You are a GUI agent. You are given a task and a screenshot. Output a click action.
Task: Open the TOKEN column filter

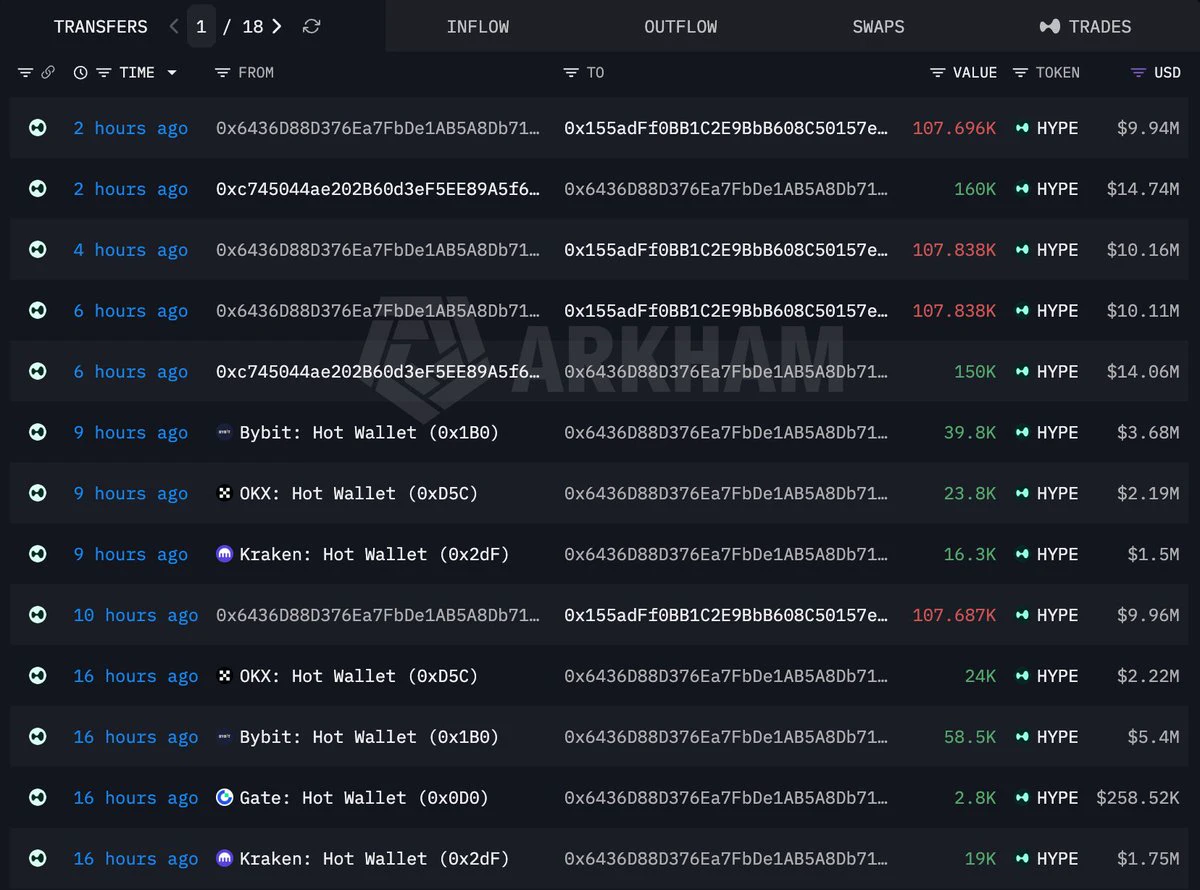[1020, 72]
